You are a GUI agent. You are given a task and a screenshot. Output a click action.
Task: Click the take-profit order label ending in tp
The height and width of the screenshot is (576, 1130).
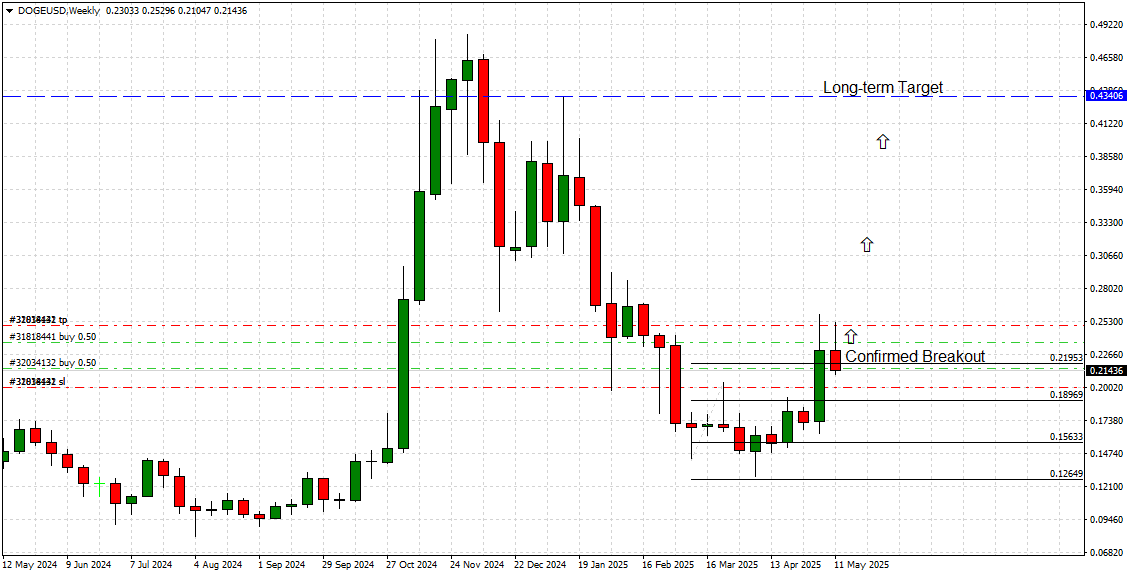pyautogui.click(x=38, y=319)
